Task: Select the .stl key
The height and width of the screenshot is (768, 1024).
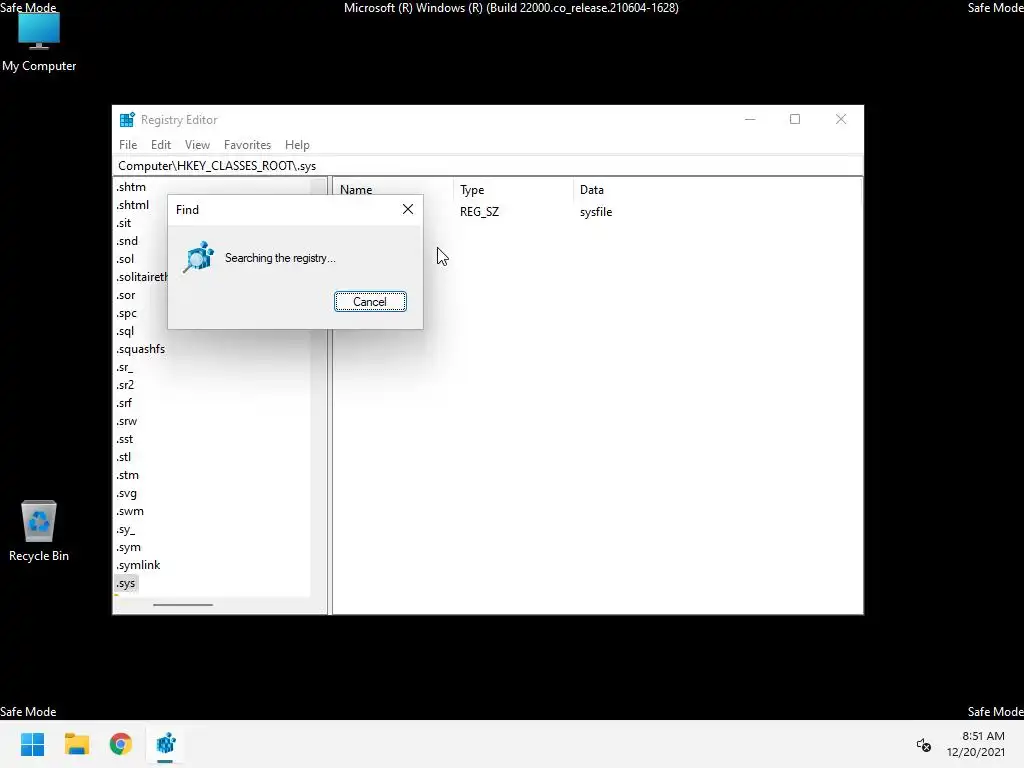Action: (123, 457)
